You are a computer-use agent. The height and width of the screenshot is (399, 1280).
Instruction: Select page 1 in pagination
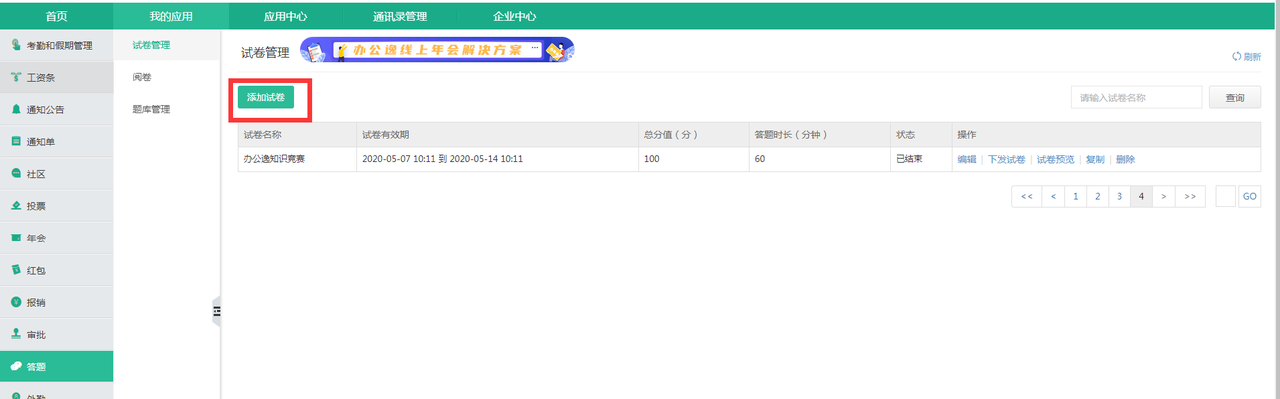click(1075, 196)
